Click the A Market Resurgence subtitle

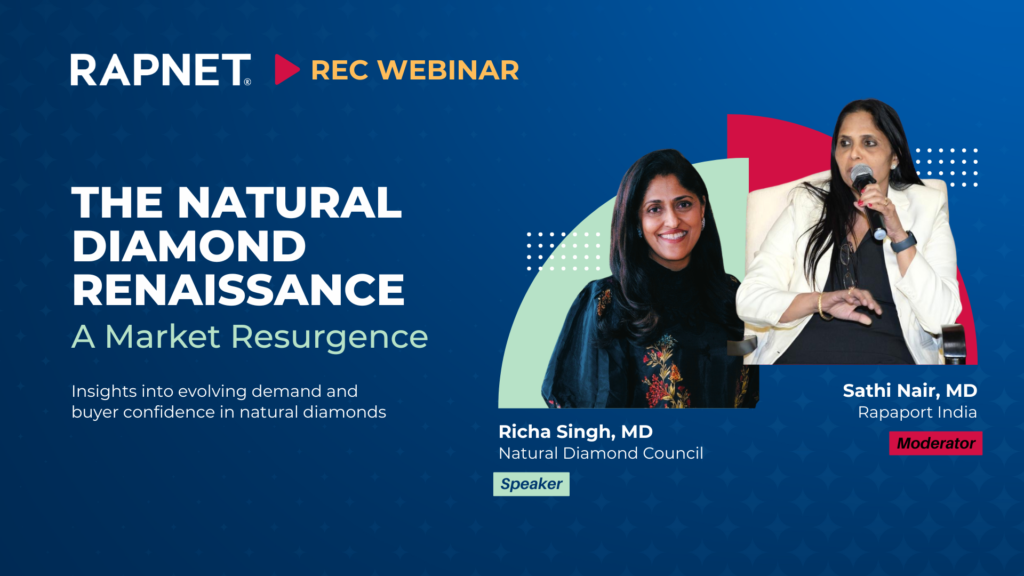[249, 337]
